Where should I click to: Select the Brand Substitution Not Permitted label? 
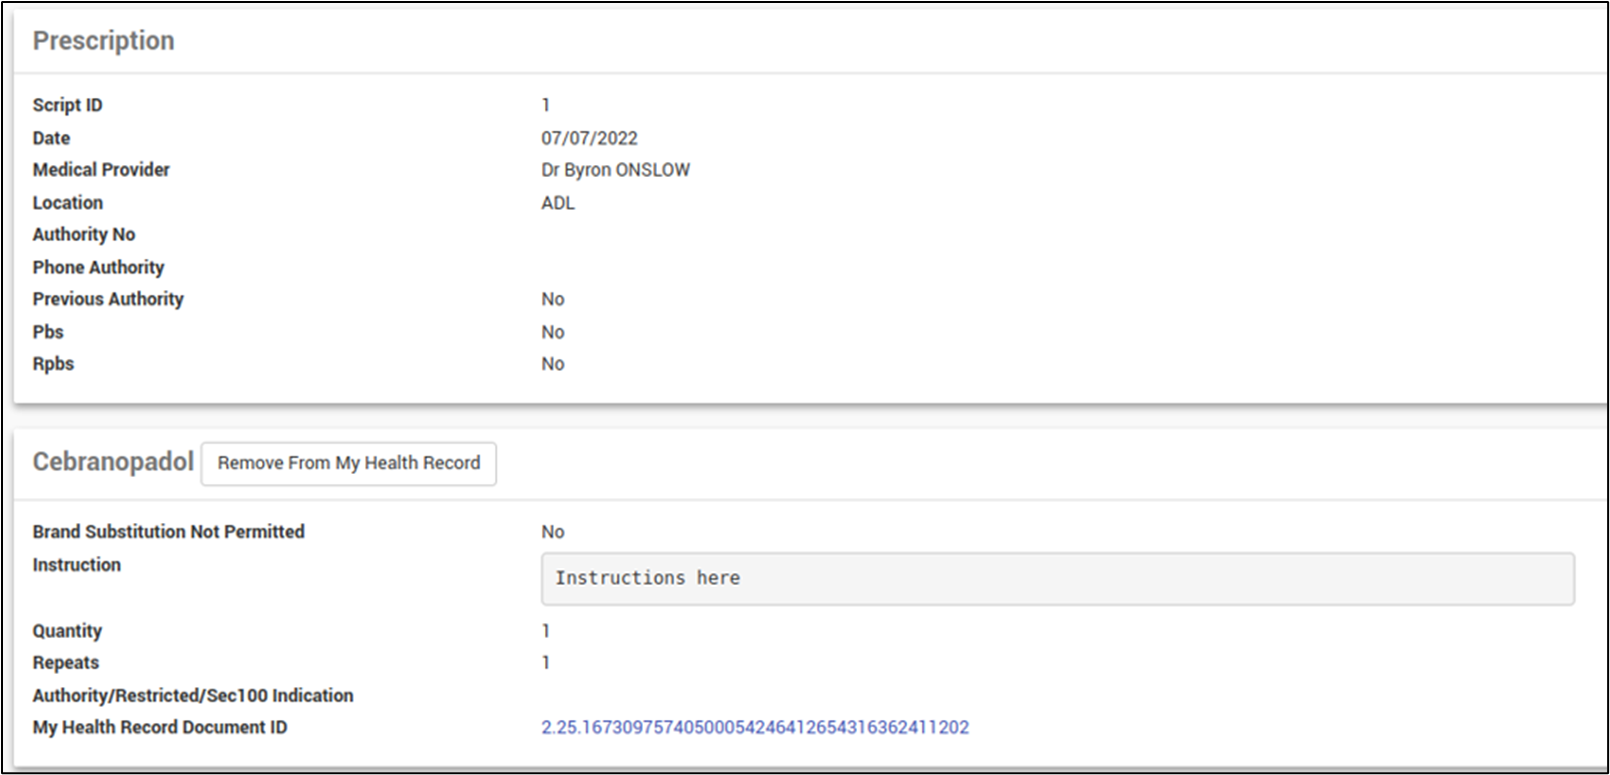pos(168,532)
